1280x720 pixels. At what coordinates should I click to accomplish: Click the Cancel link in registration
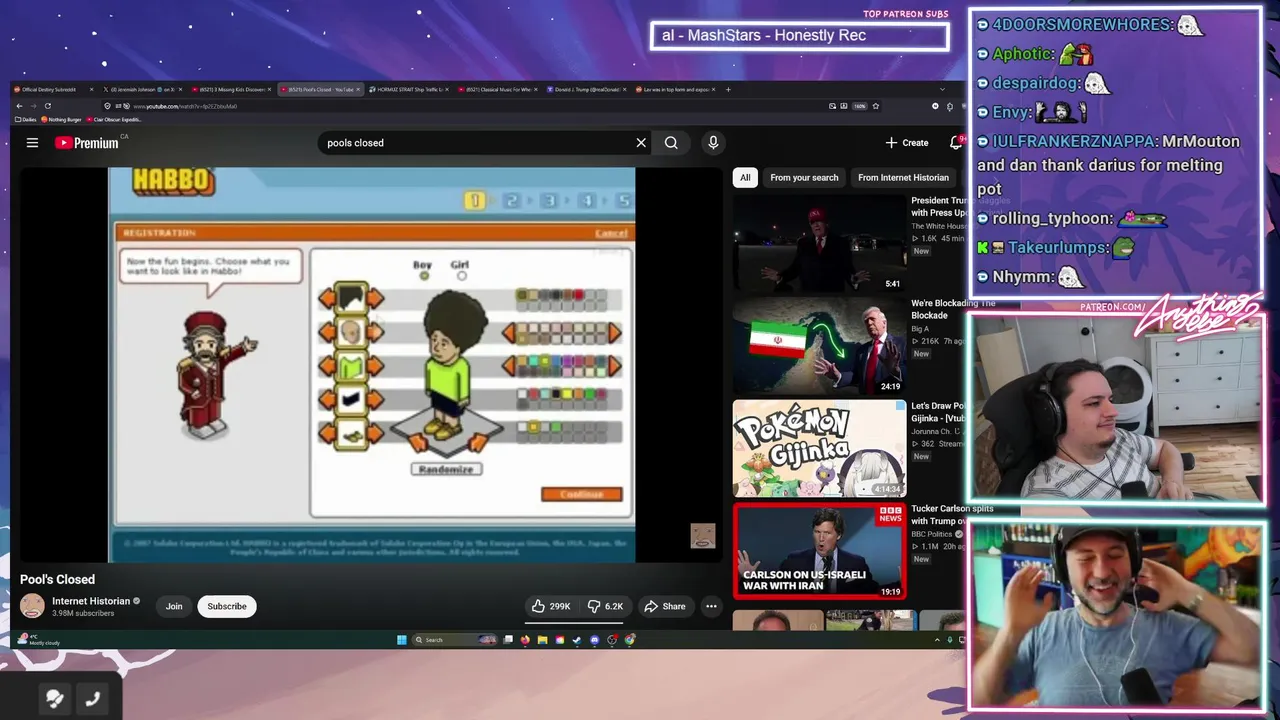[611, 233]
